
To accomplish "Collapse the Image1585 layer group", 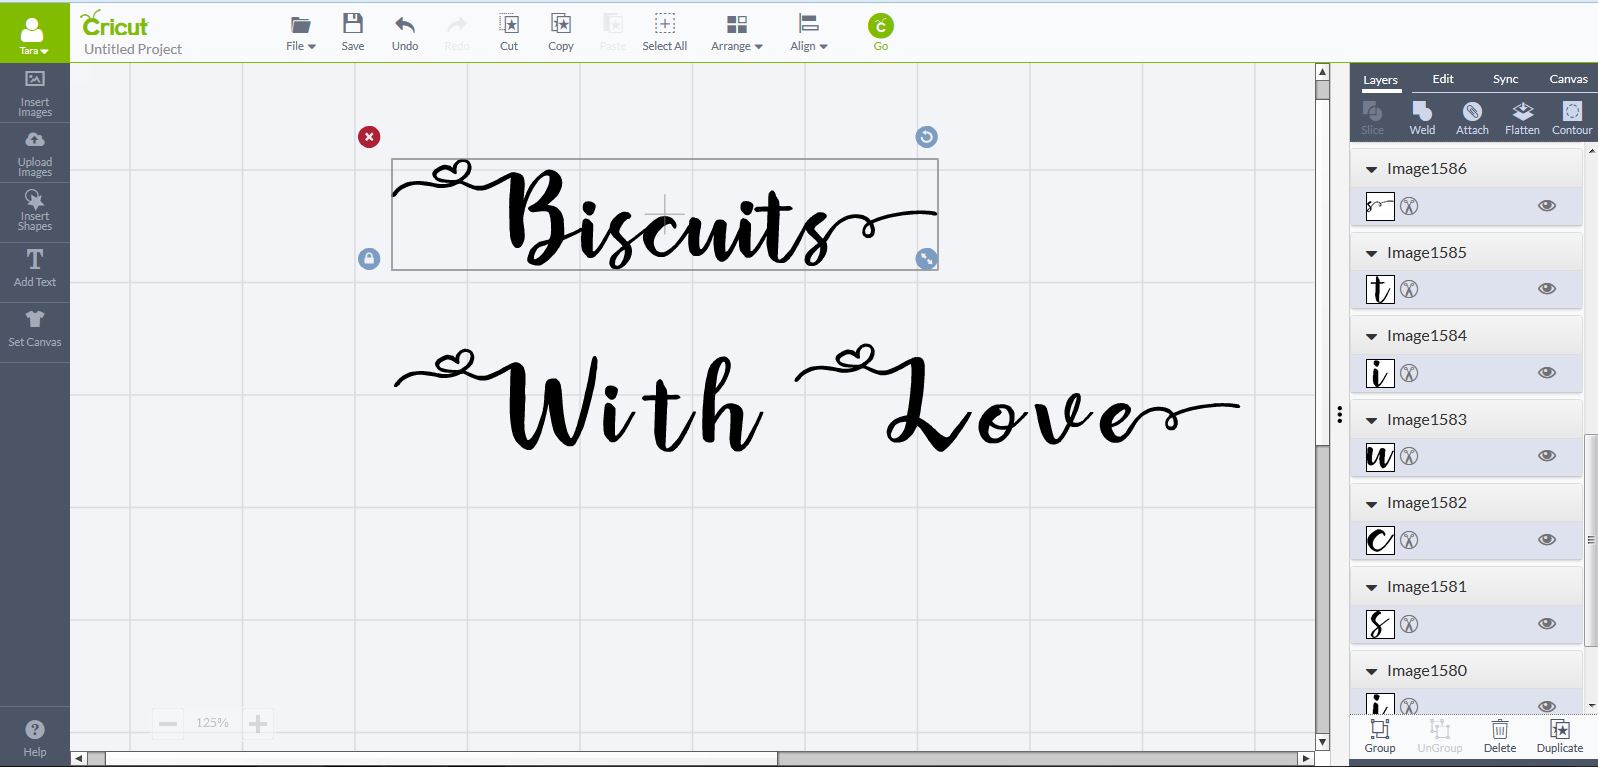I will pyautogui.click(x=1372, y=254).
